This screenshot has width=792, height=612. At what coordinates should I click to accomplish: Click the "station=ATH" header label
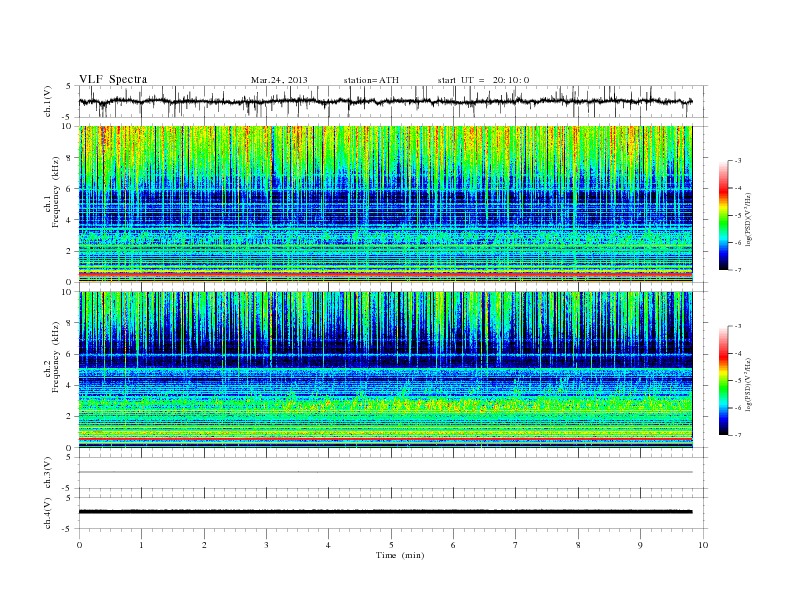(x=371, y=80)
